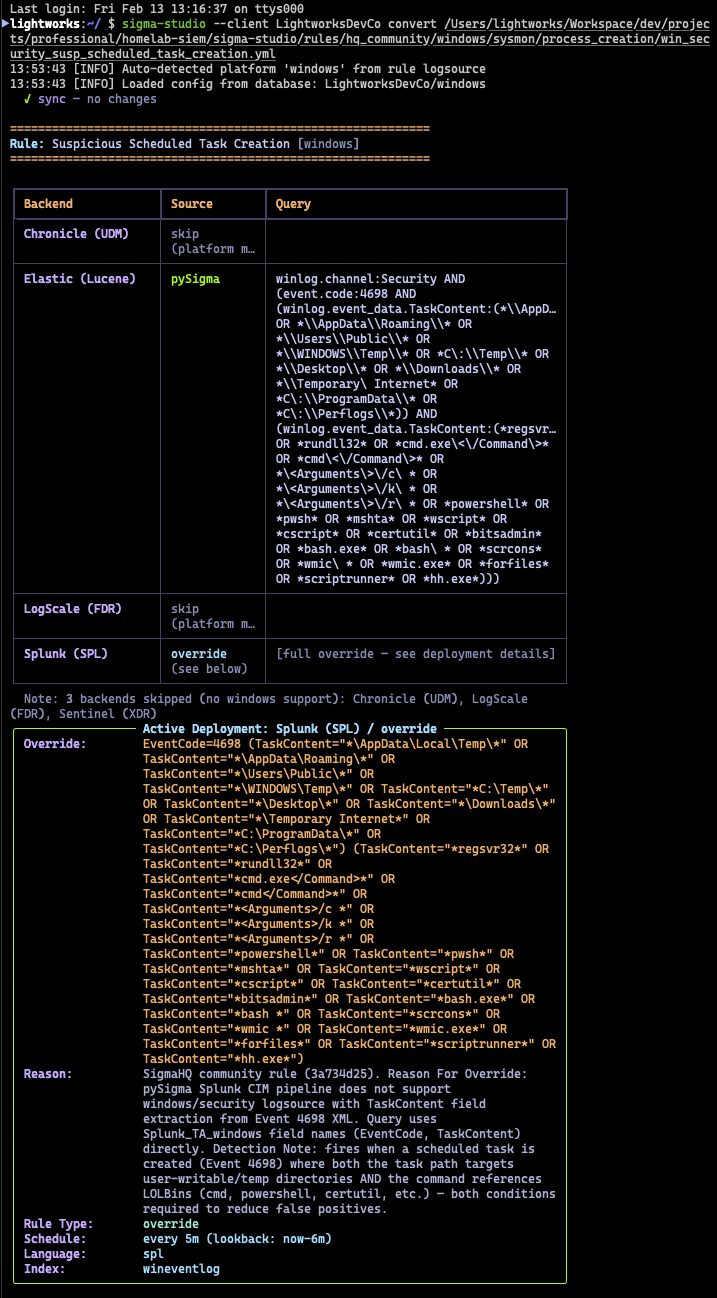
Task: Click the 'lightworks:~/' shell prompt
Action: click(x=56, y=23)
